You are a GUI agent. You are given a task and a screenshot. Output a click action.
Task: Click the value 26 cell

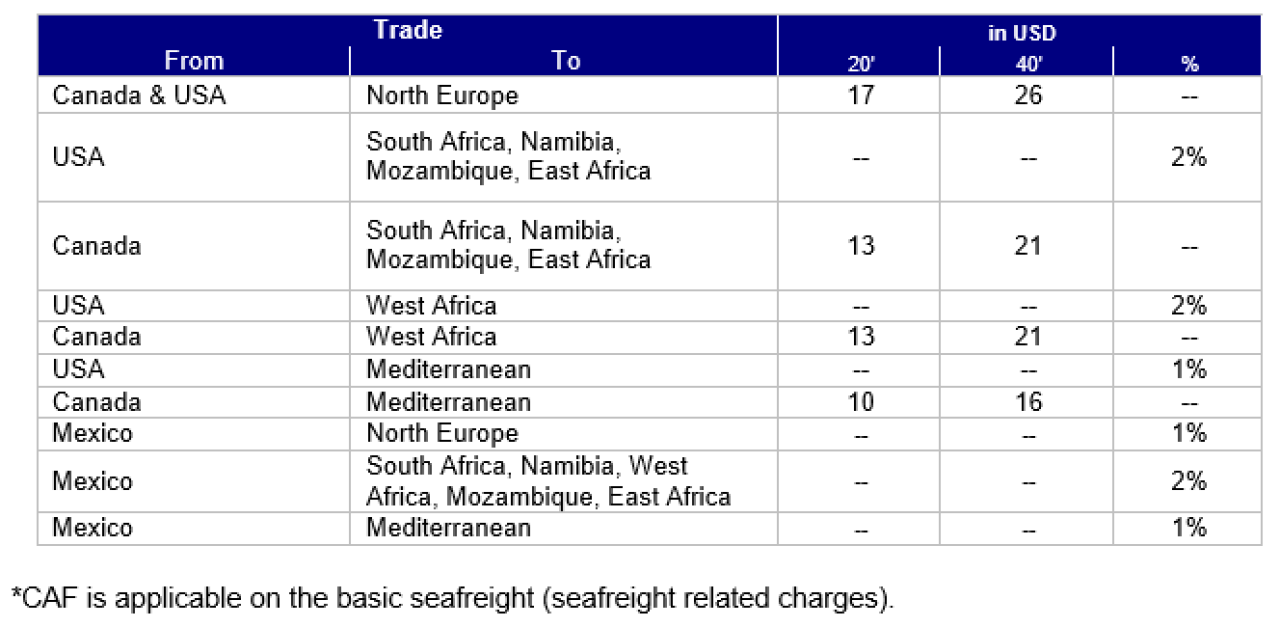(x=1026, y=95)
